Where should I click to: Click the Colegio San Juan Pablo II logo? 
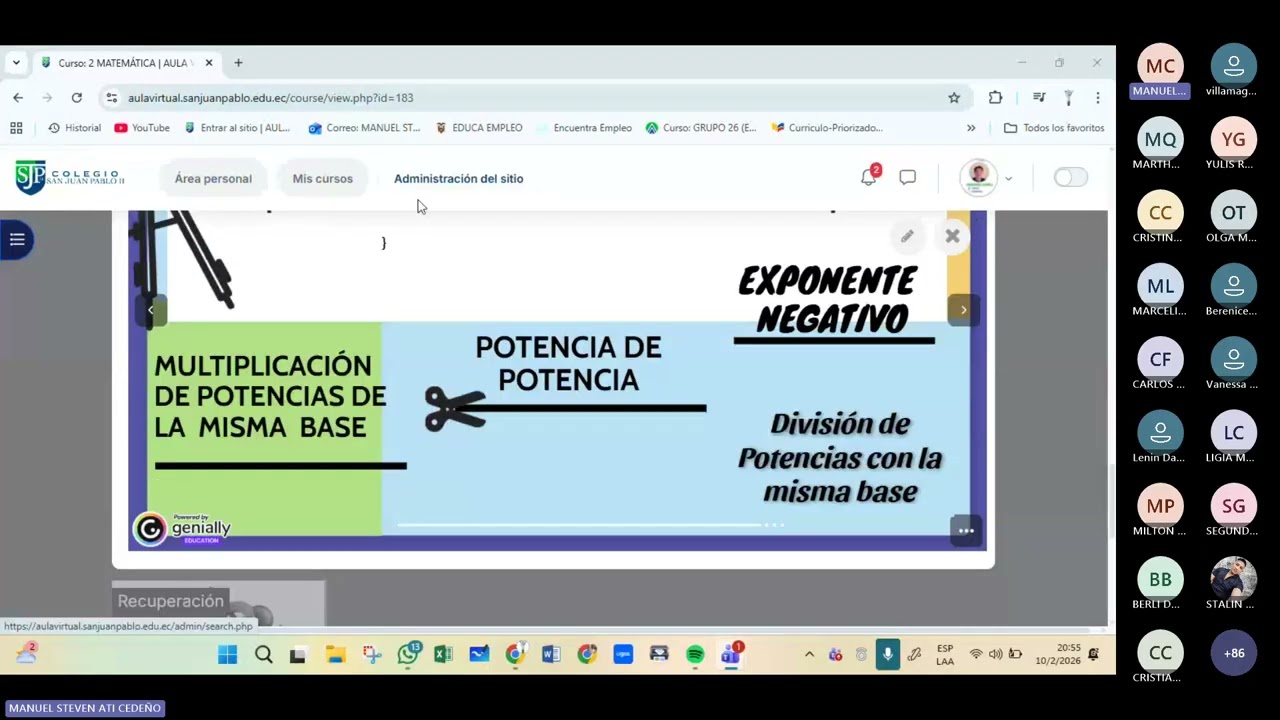[x=70, y=178]
